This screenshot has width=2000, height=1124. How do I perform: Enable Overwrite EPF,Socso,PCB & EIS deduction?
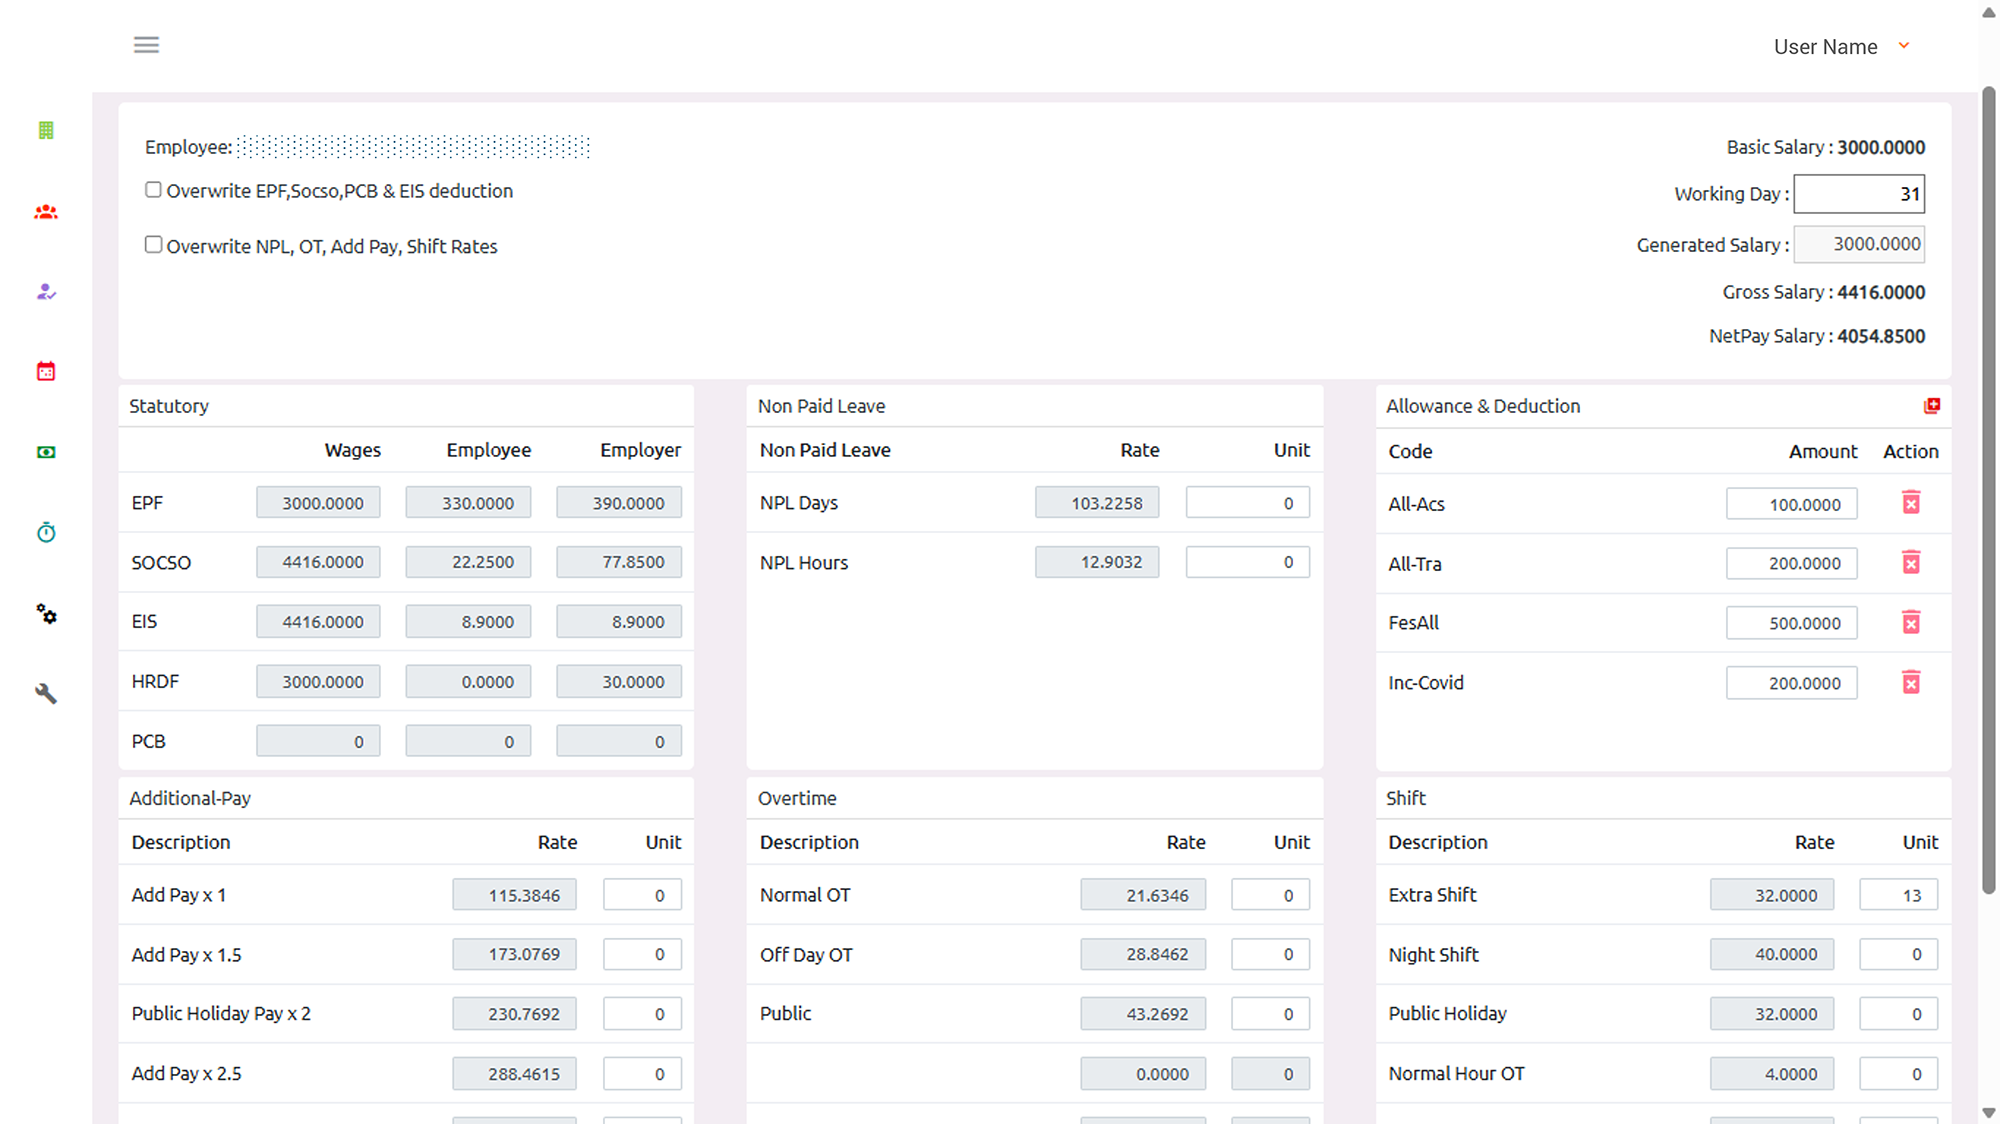point(153,190)
